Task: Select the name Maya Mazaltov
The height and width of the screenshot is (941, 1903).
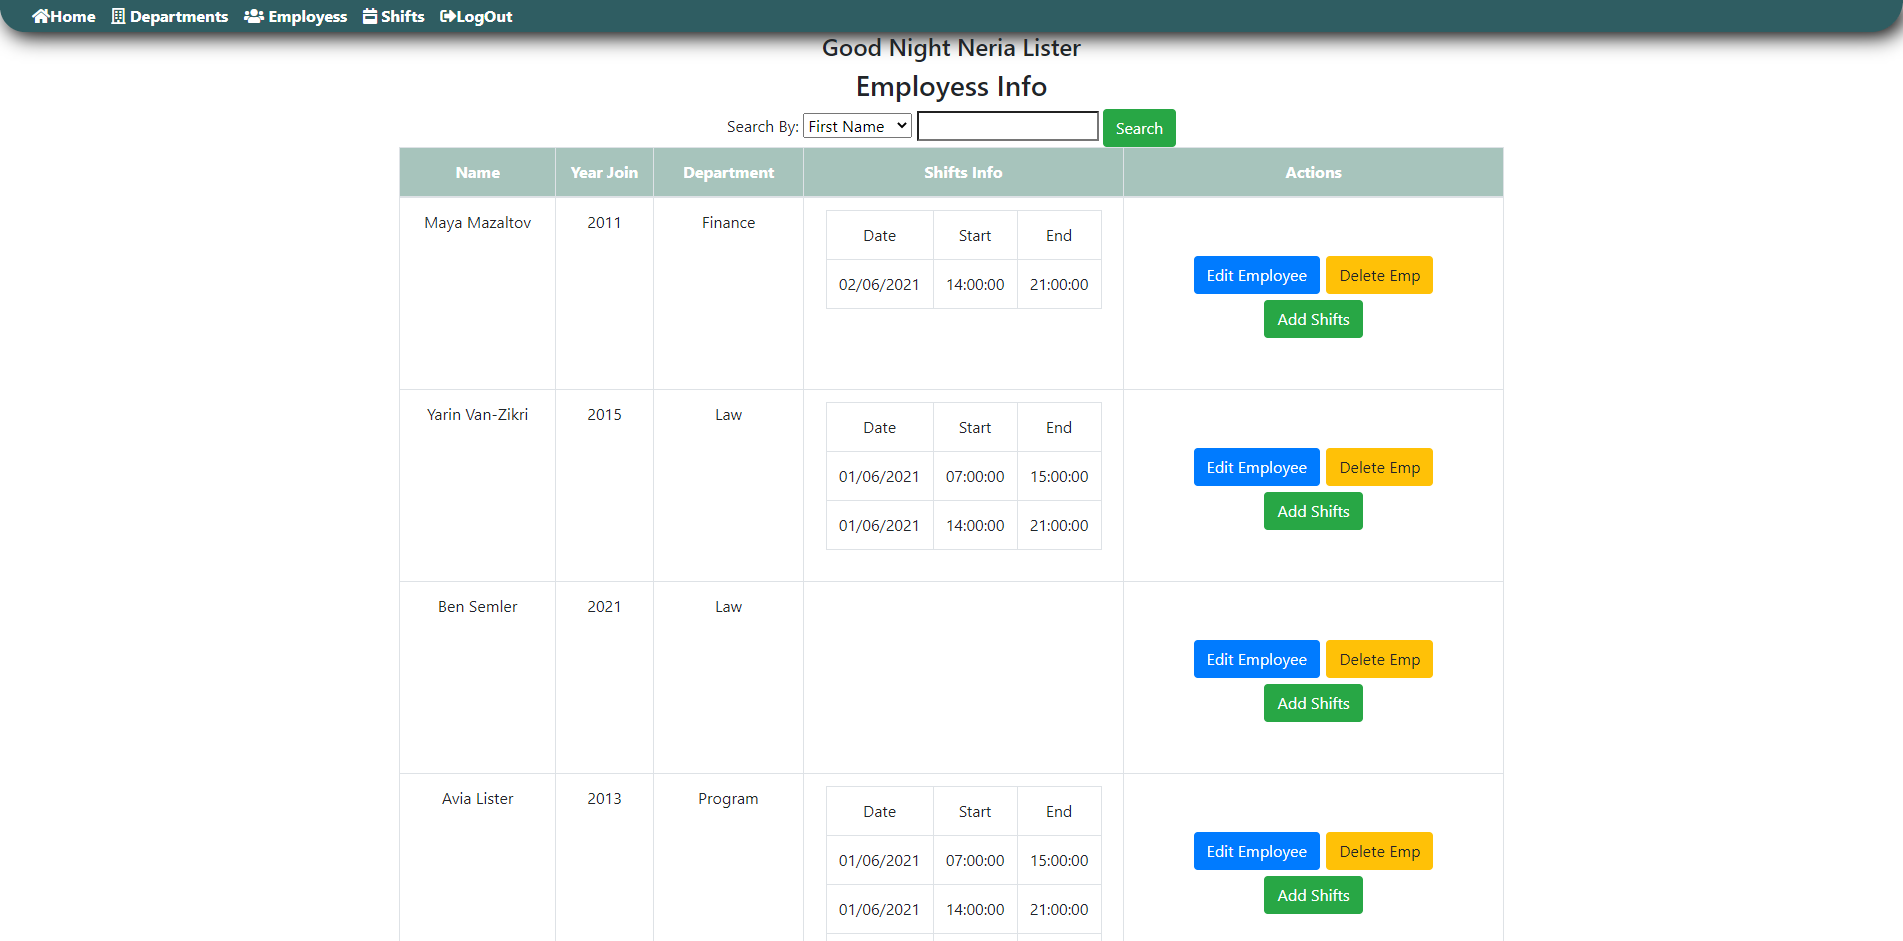Action: (478, 222)
